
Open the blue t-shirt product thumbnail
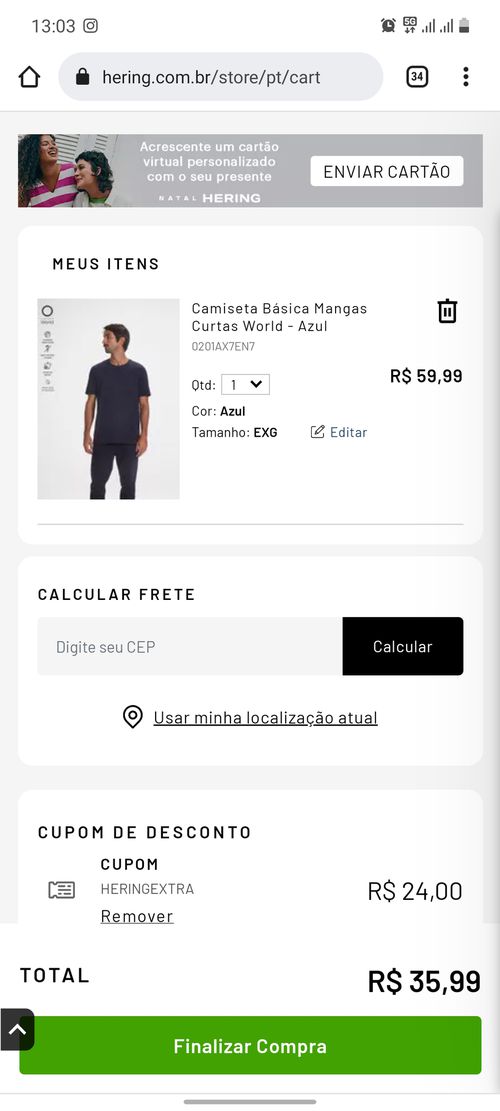coord(108,399)
